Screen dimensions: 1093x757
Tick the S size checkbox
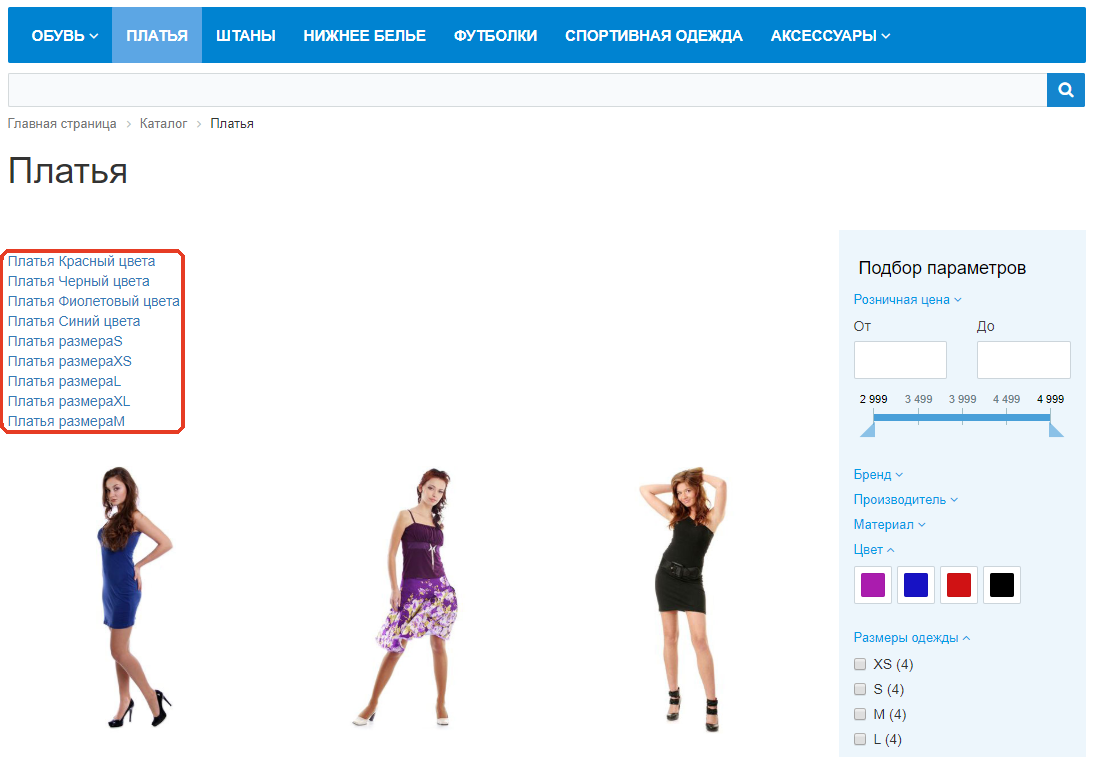[860, 689]
